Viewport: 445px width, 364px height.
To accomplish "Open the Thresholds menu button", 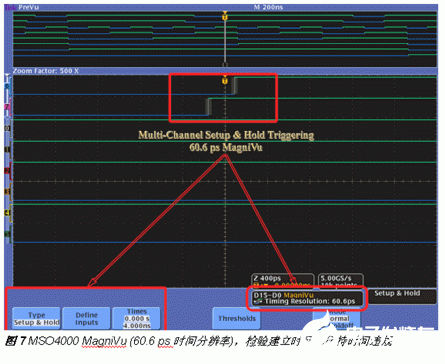I will coord(237,318).
